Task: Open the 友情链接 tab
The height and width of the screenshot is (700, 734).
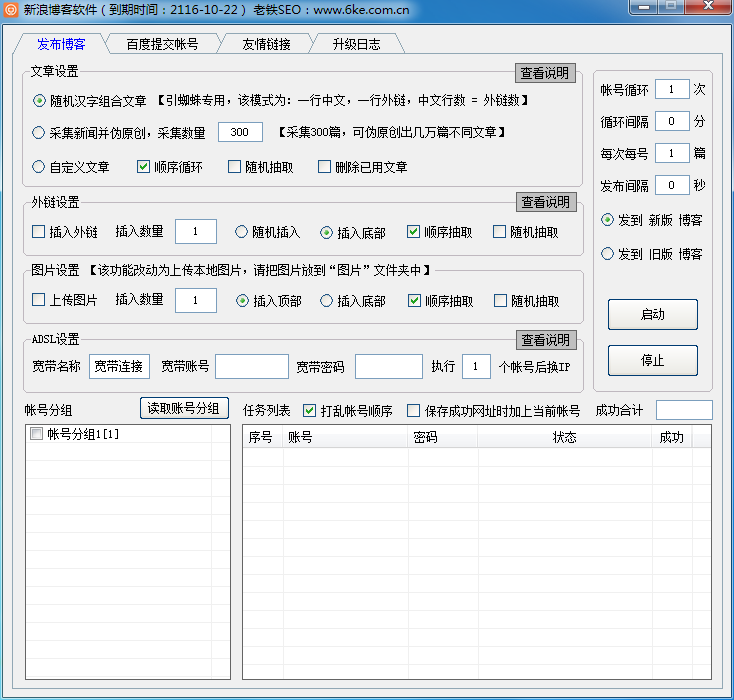Action: 266,44
